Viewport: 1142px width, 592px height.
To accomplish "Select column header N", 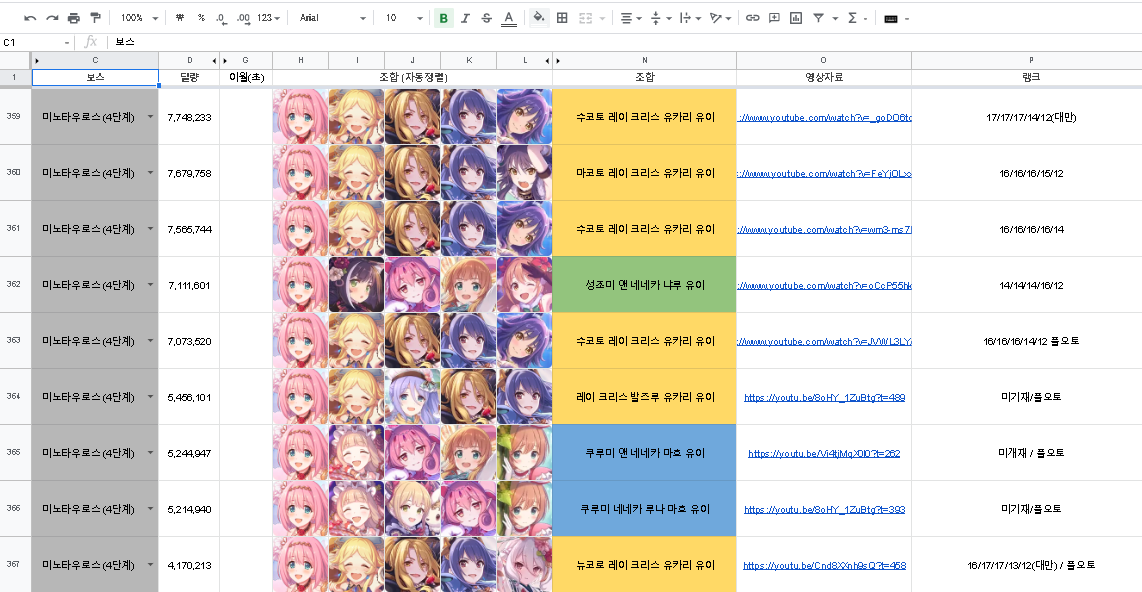I will click(645, 60).
